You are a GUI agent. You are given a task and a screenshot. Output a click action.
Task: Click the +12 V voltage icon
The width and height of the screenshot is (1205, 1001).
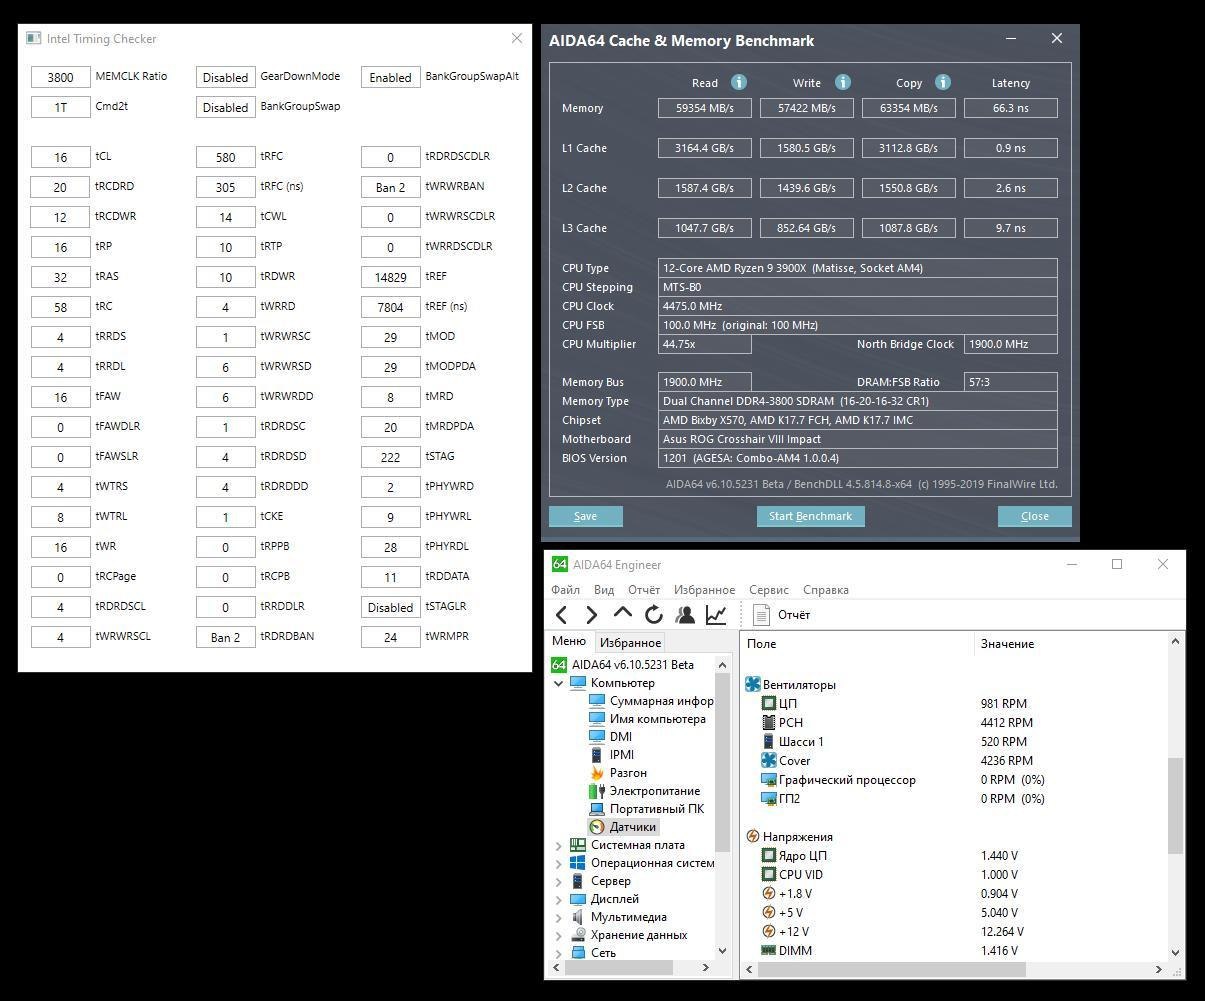(769, 932)
